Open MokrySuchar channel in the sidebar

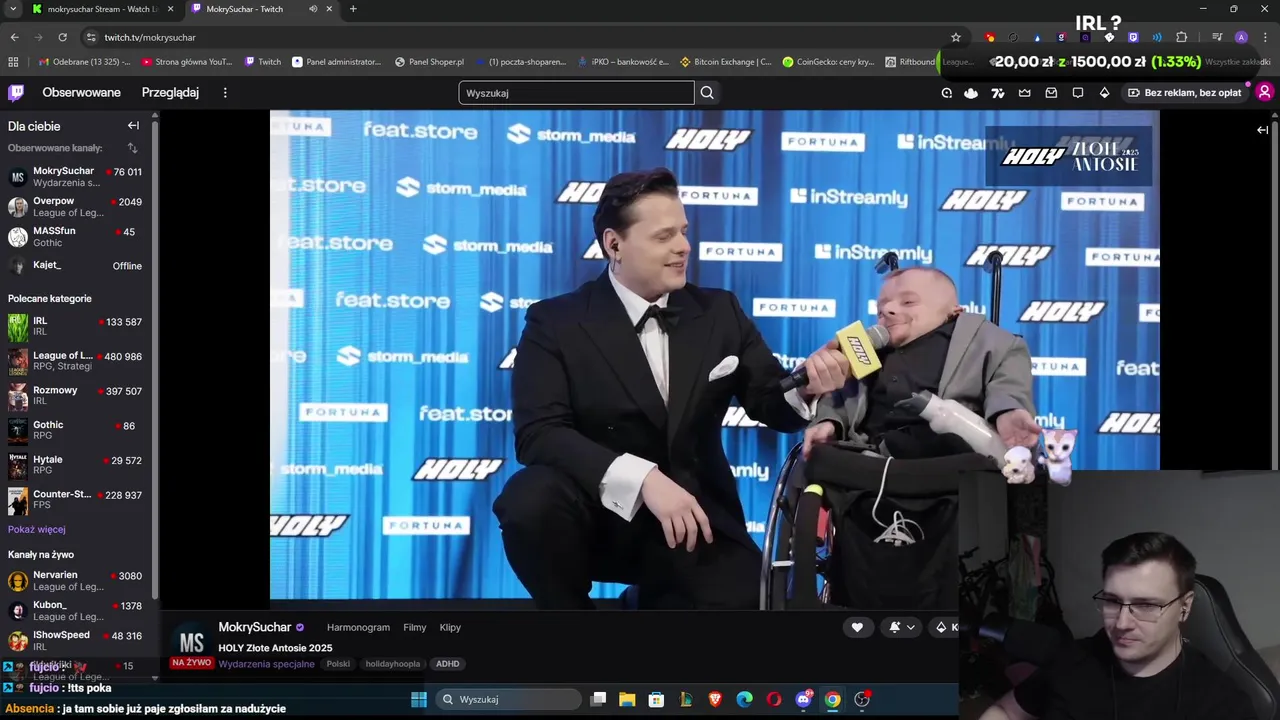(x=75, y=177)
